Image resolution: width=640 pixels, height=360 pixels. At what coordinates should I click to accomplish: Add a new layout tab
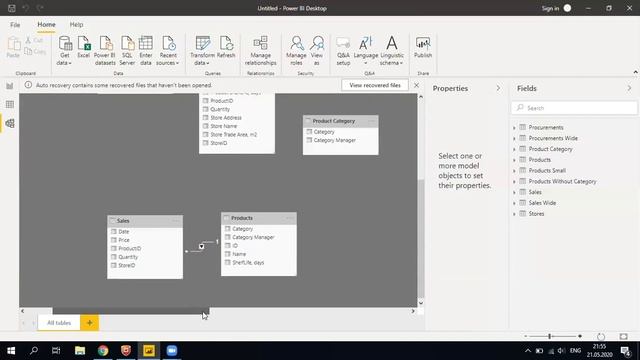click(x=89, y=323)
